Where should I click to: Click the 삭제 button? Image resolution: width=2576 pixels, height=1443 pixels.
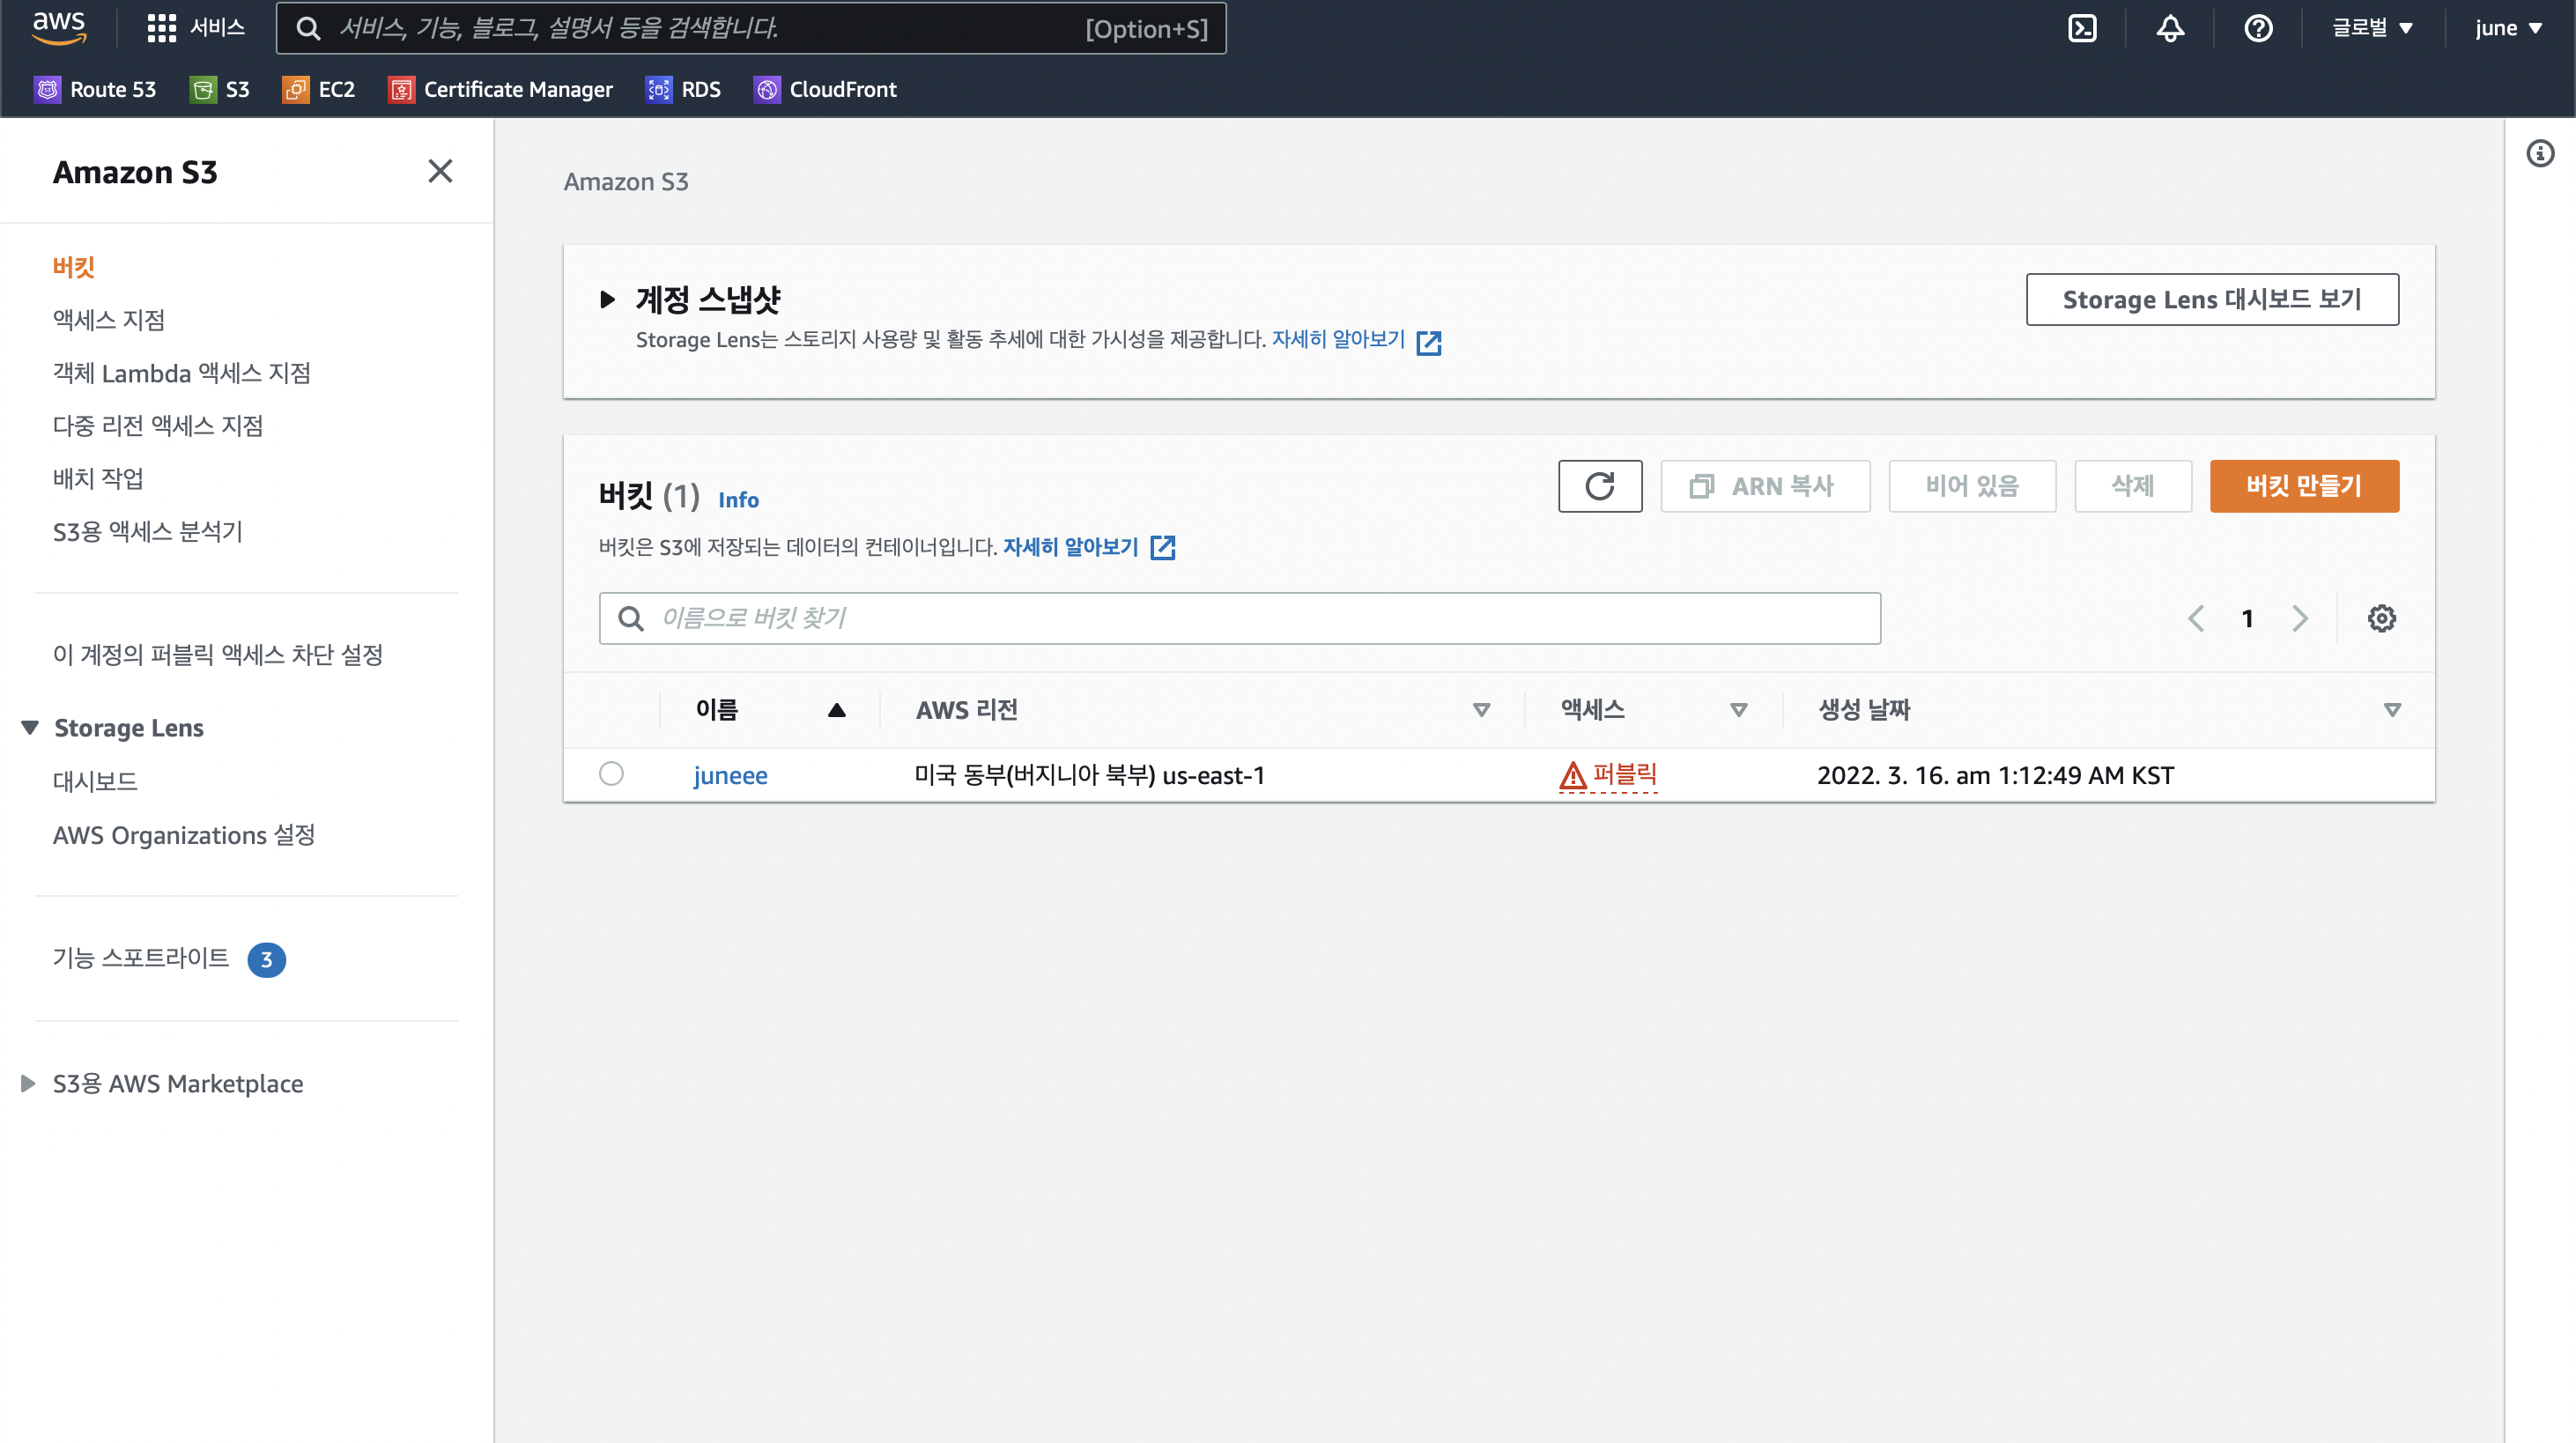click(2132, 486)
